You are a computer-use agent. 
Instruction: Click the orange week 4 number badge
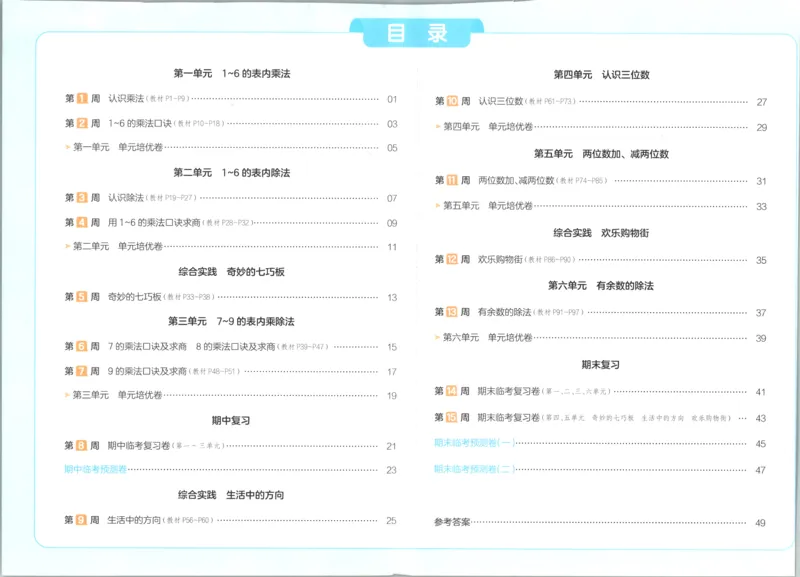pyautogui.click(x=82, y=222)
